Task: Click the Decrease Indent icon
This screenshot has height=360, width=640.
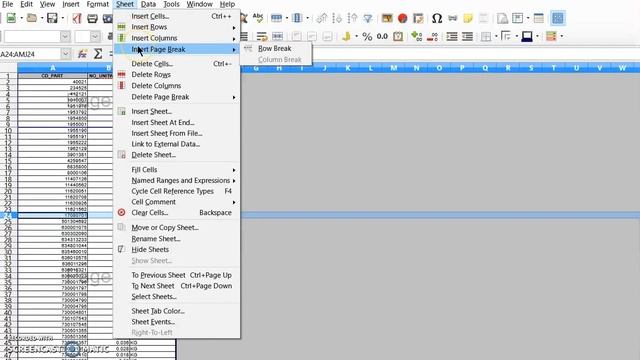Action: point(467,37)
